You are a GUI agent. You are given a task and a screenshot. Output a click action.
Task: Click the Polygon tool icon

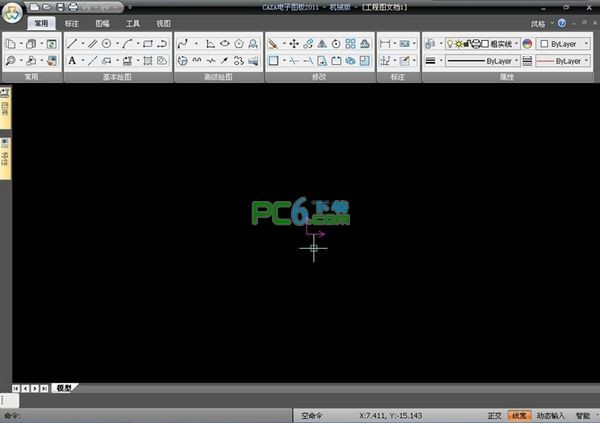[239, 44]
